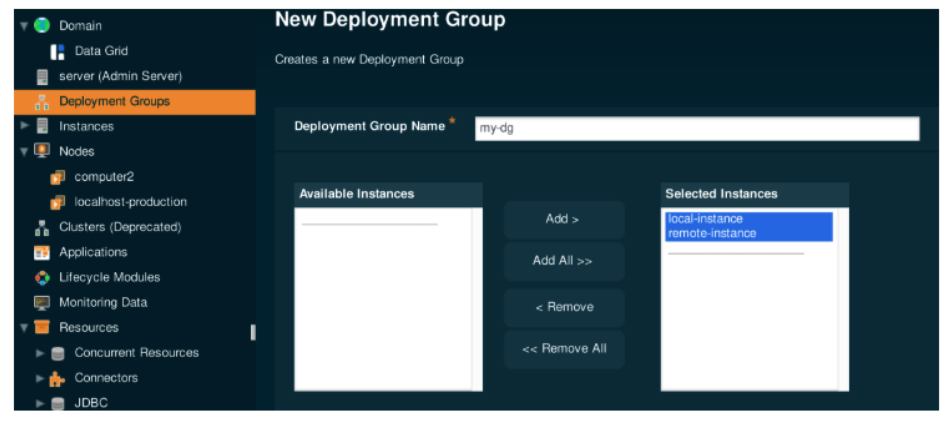Screen dimensions: 947x422
Task: Collapse the Domain tree node
Action: (x=24, y=25)
